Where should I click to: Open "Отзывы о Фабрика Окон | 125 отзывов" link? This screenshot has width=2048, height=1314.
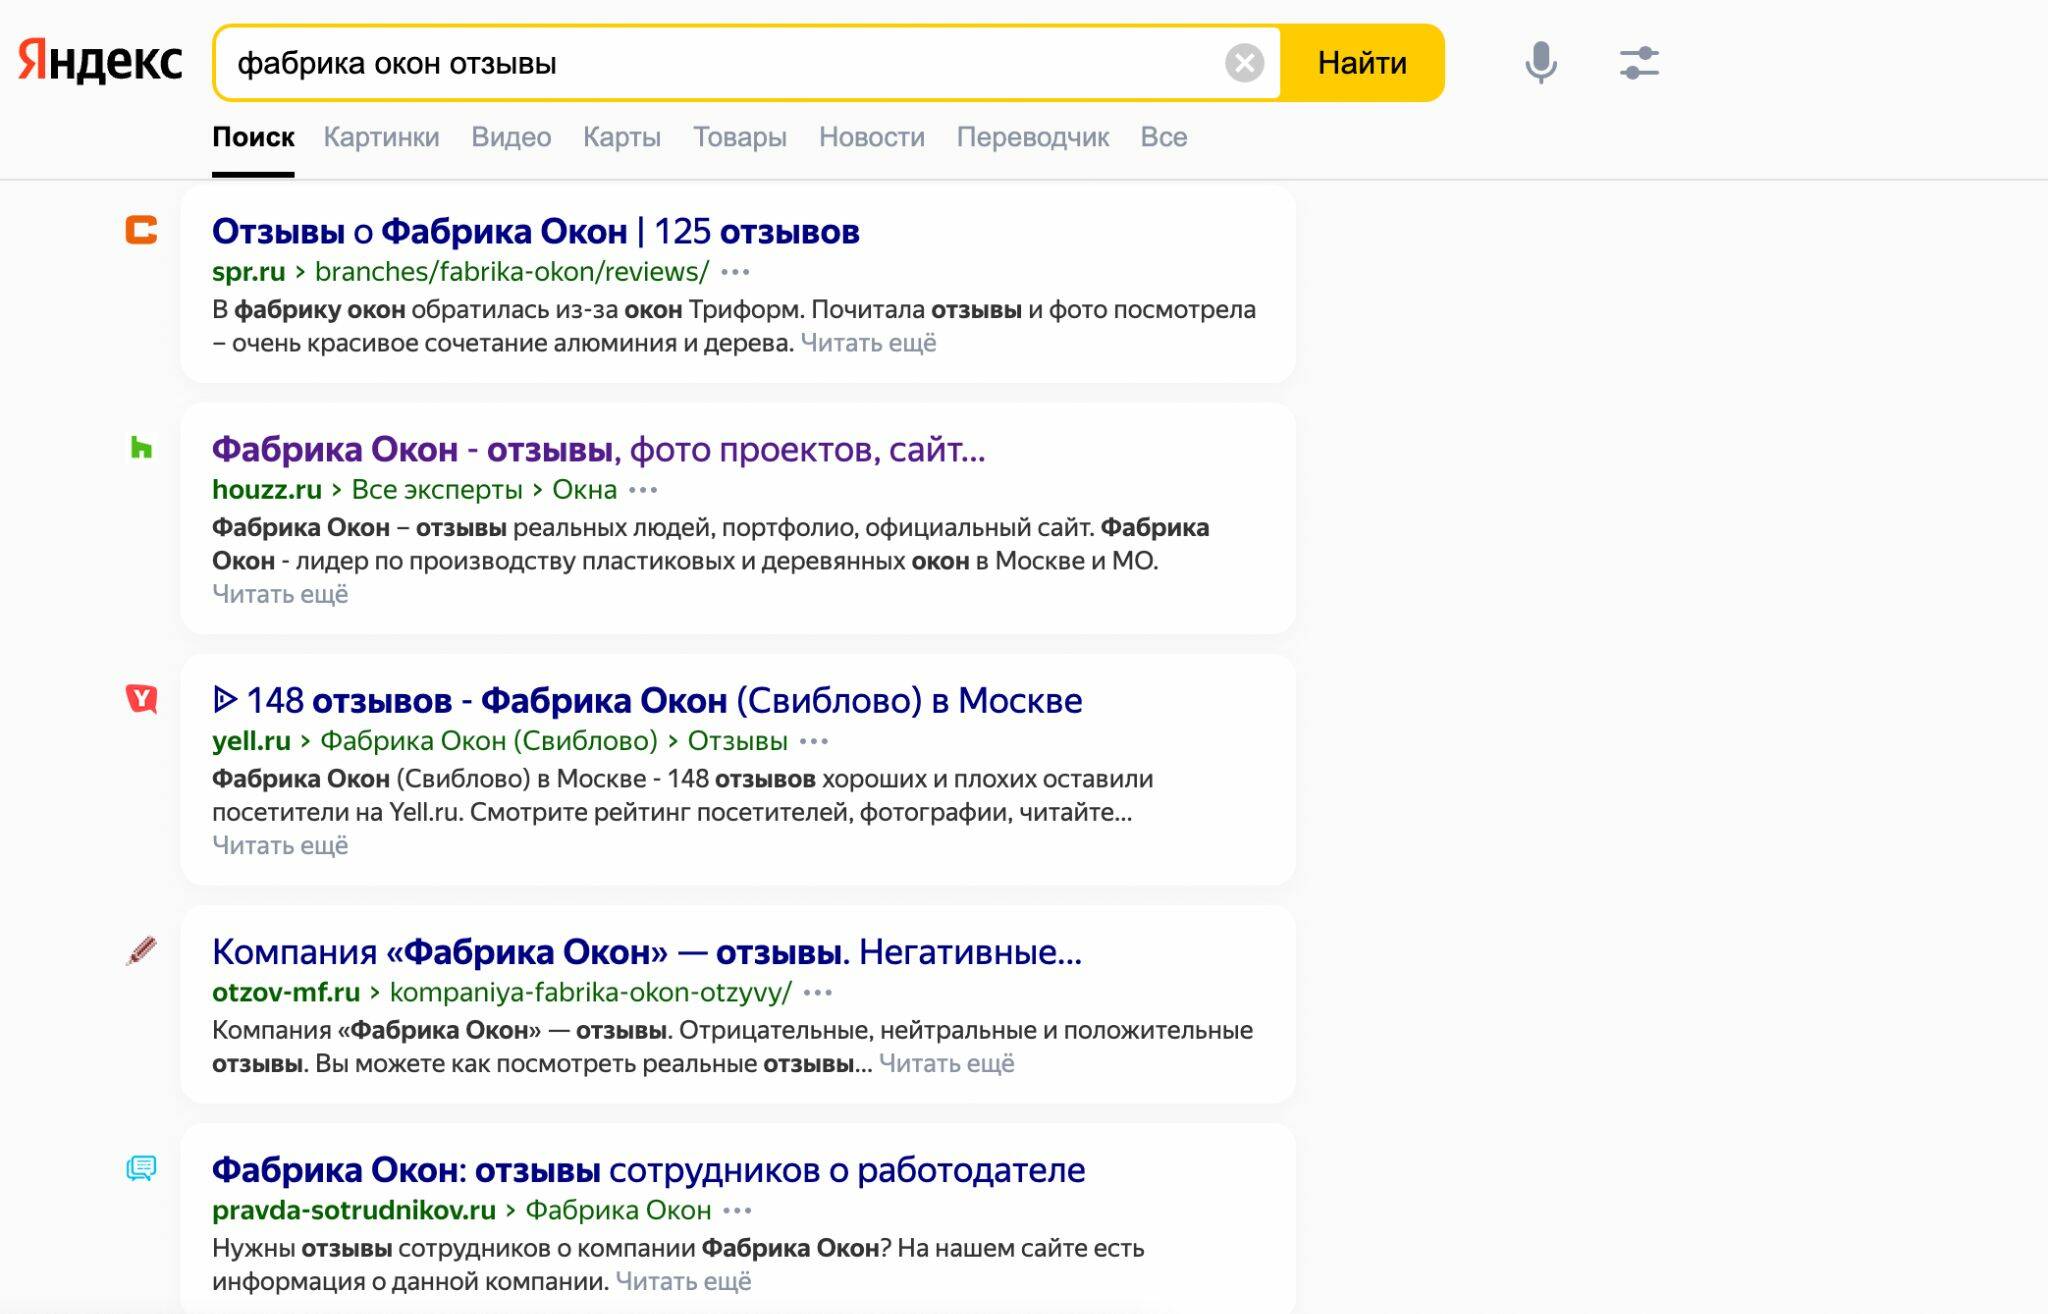click(535, 232)
